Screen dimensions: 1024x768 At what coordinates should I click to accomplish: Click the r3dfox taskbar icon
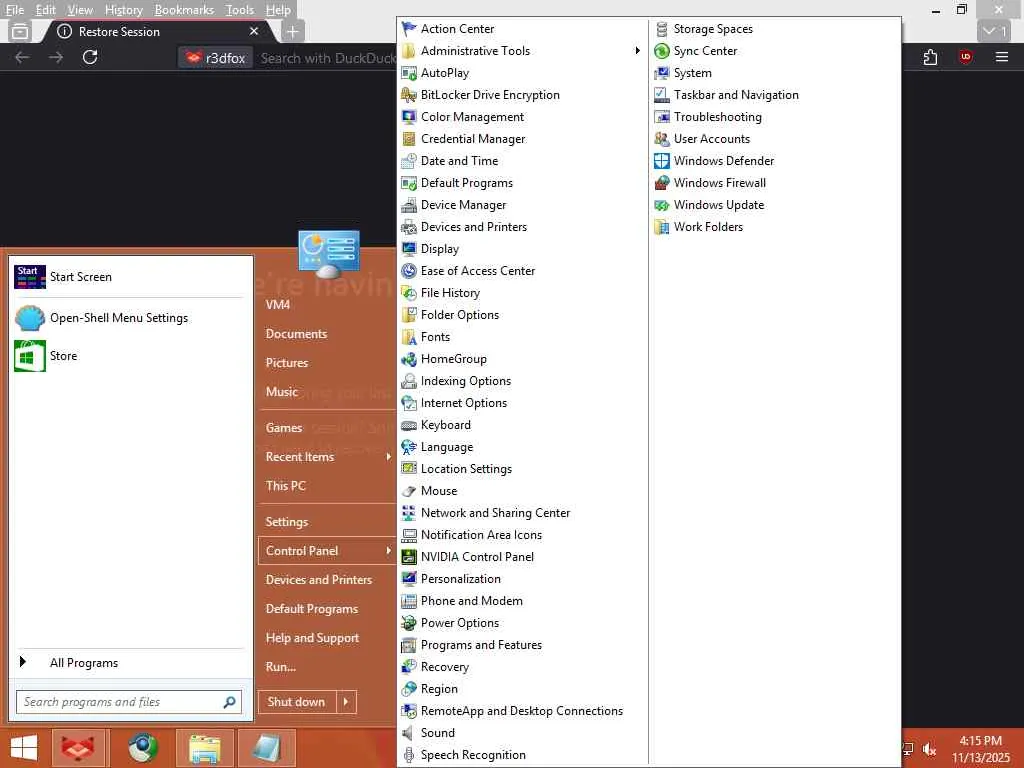(x=78, y=749)
